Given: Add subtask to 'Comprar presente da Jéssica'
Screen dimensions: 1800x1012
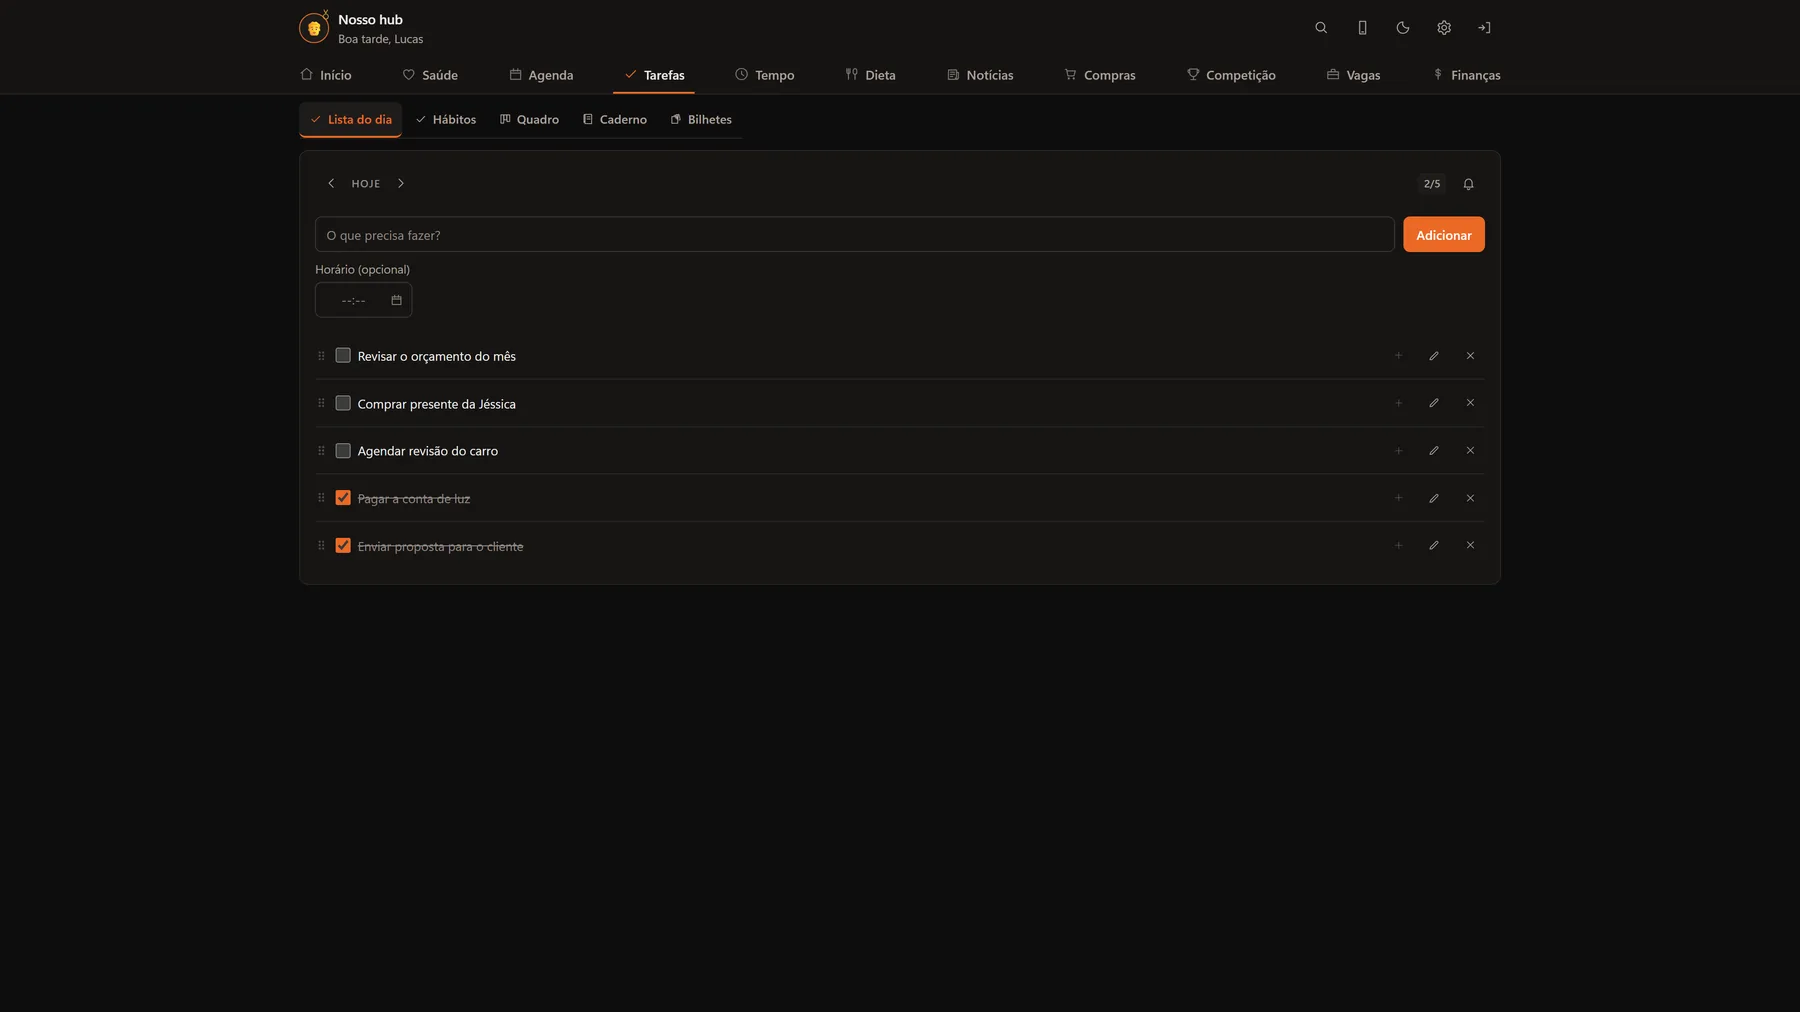Looking at the screenshot, I should 1398,403.
